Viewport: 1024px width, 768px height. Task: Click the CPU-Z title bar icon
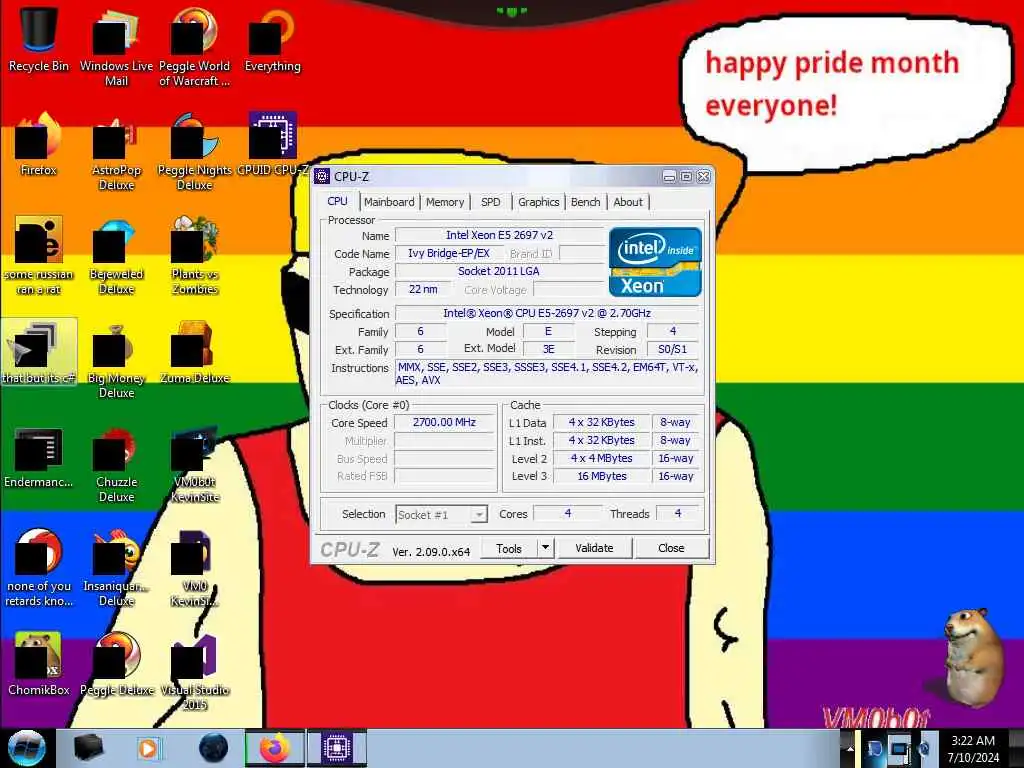(322, 176)
